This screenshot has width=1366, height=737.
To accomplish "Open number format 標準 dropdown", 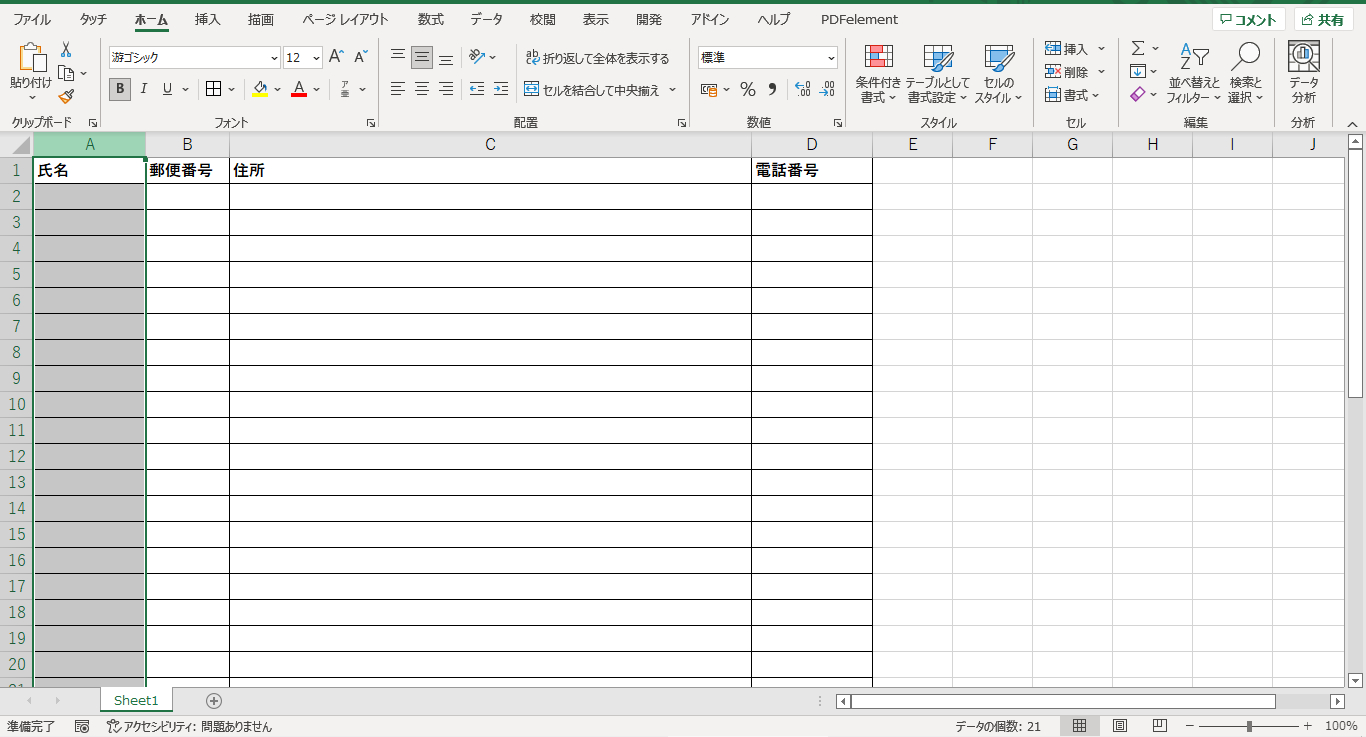I will (831, 58).
